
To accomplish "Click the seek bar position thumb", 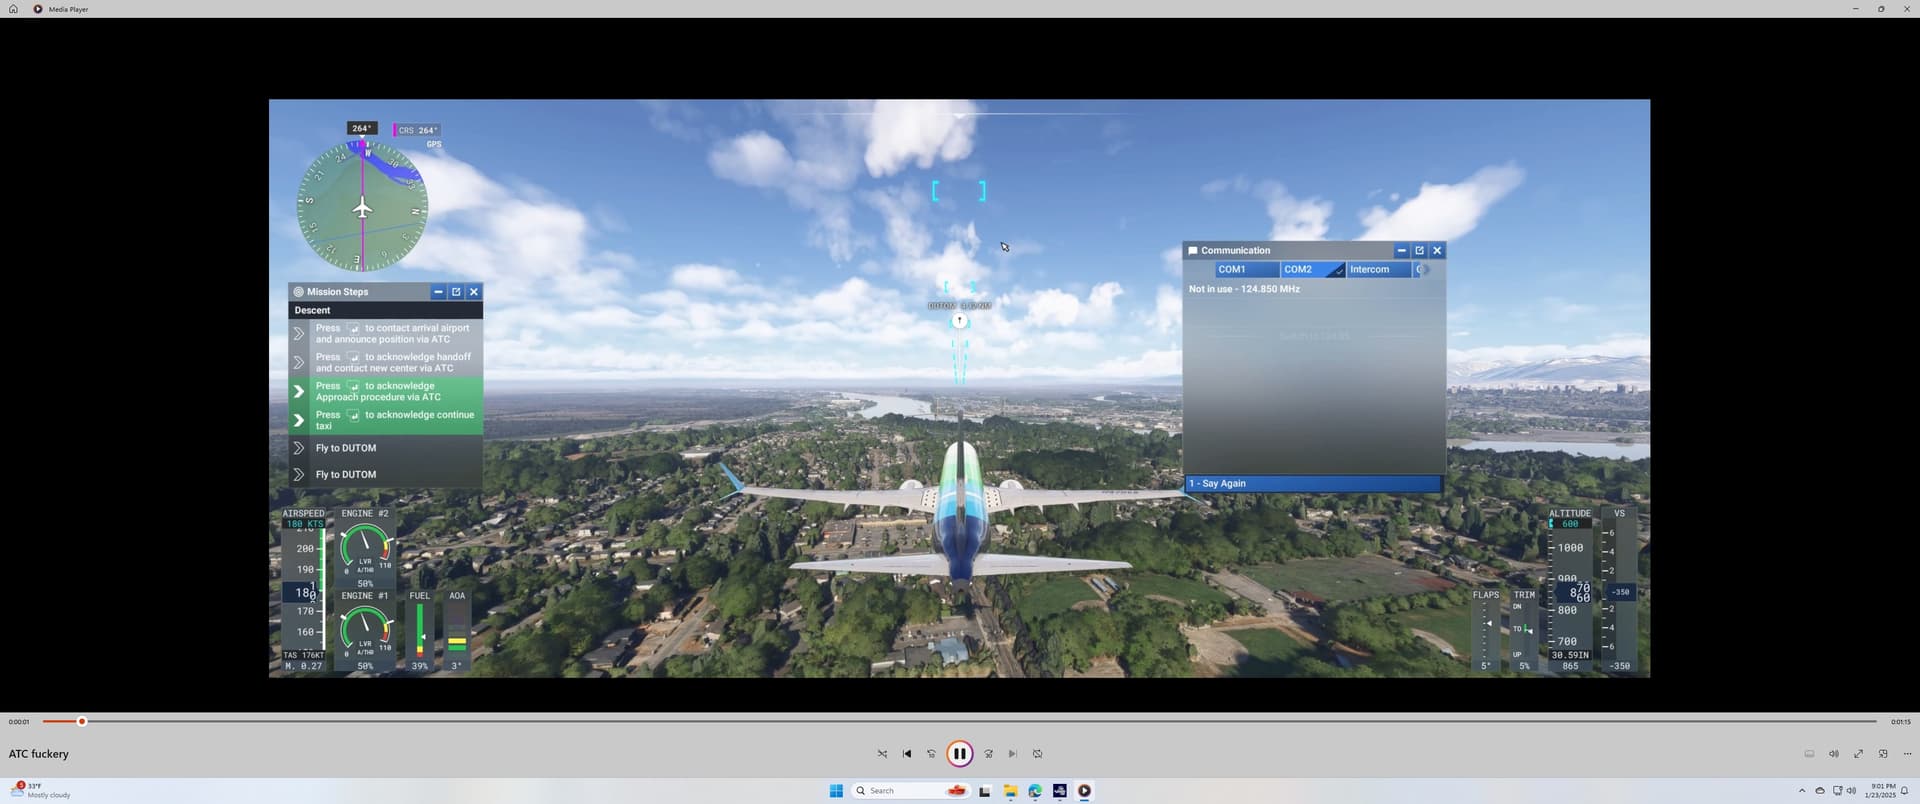I will [x=82, y=721].
